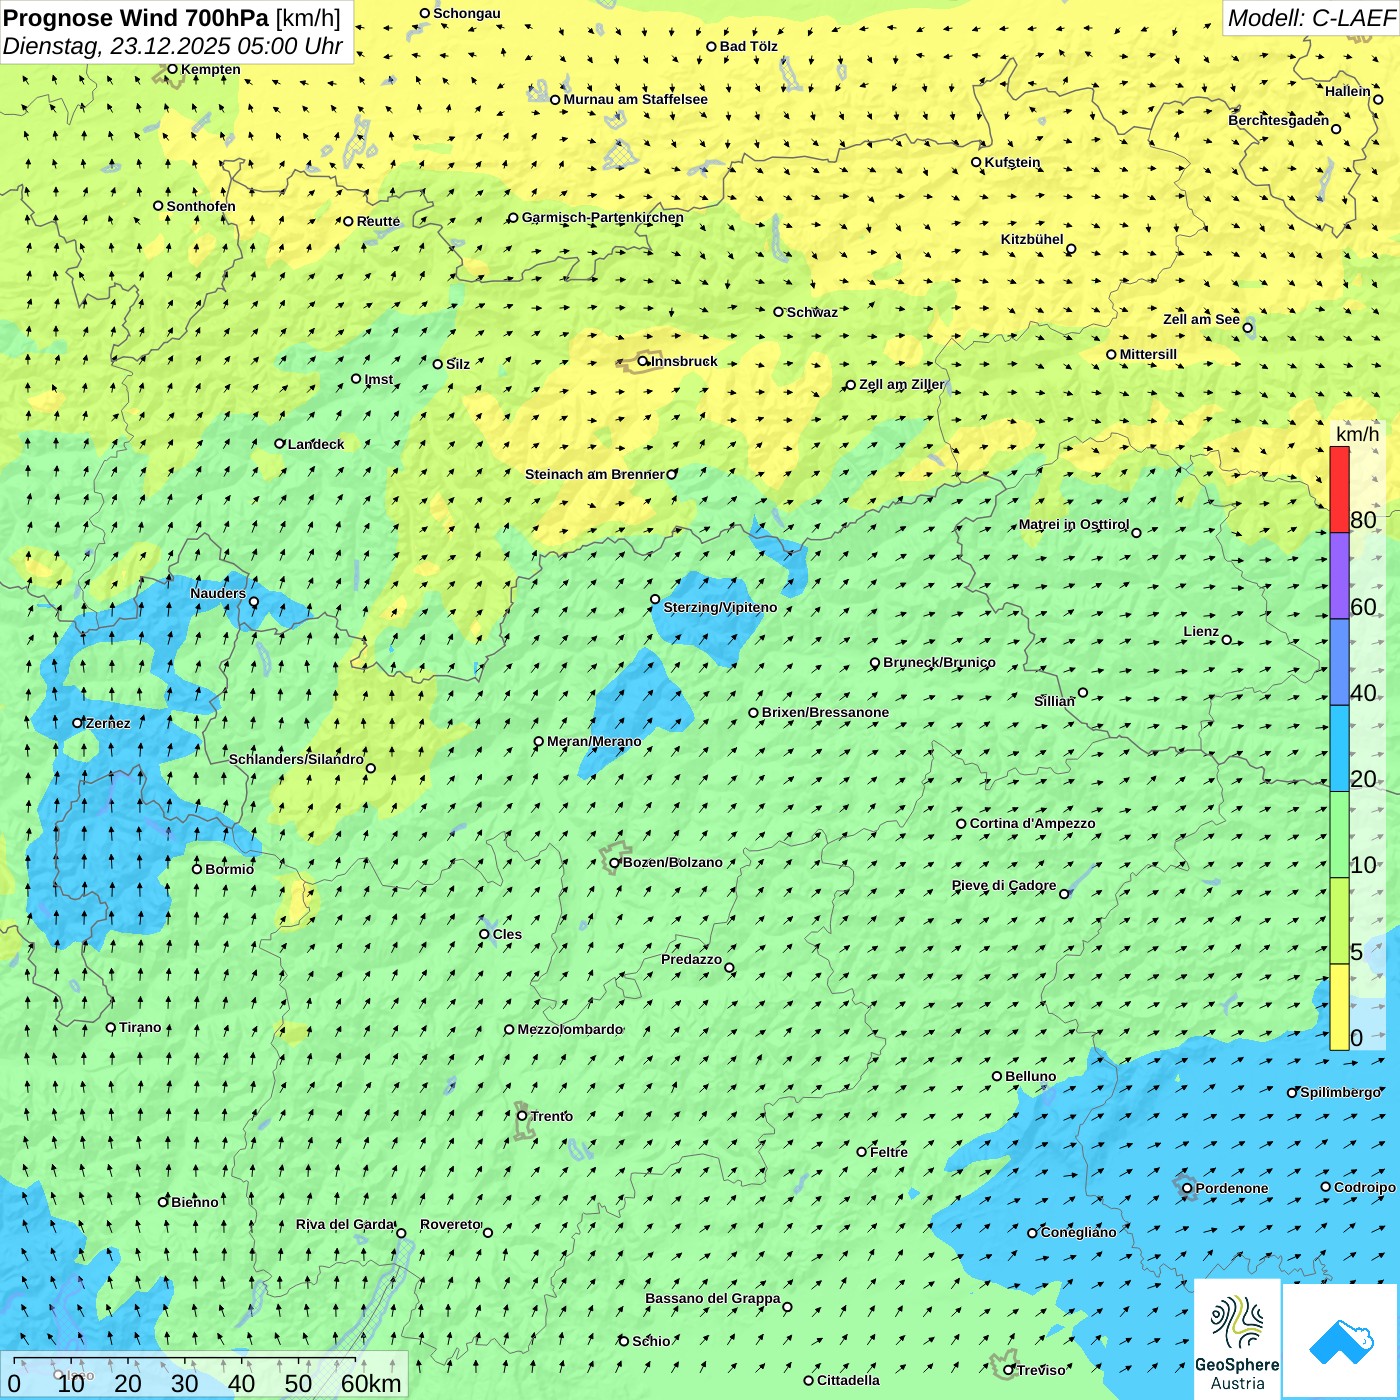
Task: Click the 'Codroipo' label
Action: 1365,1187
